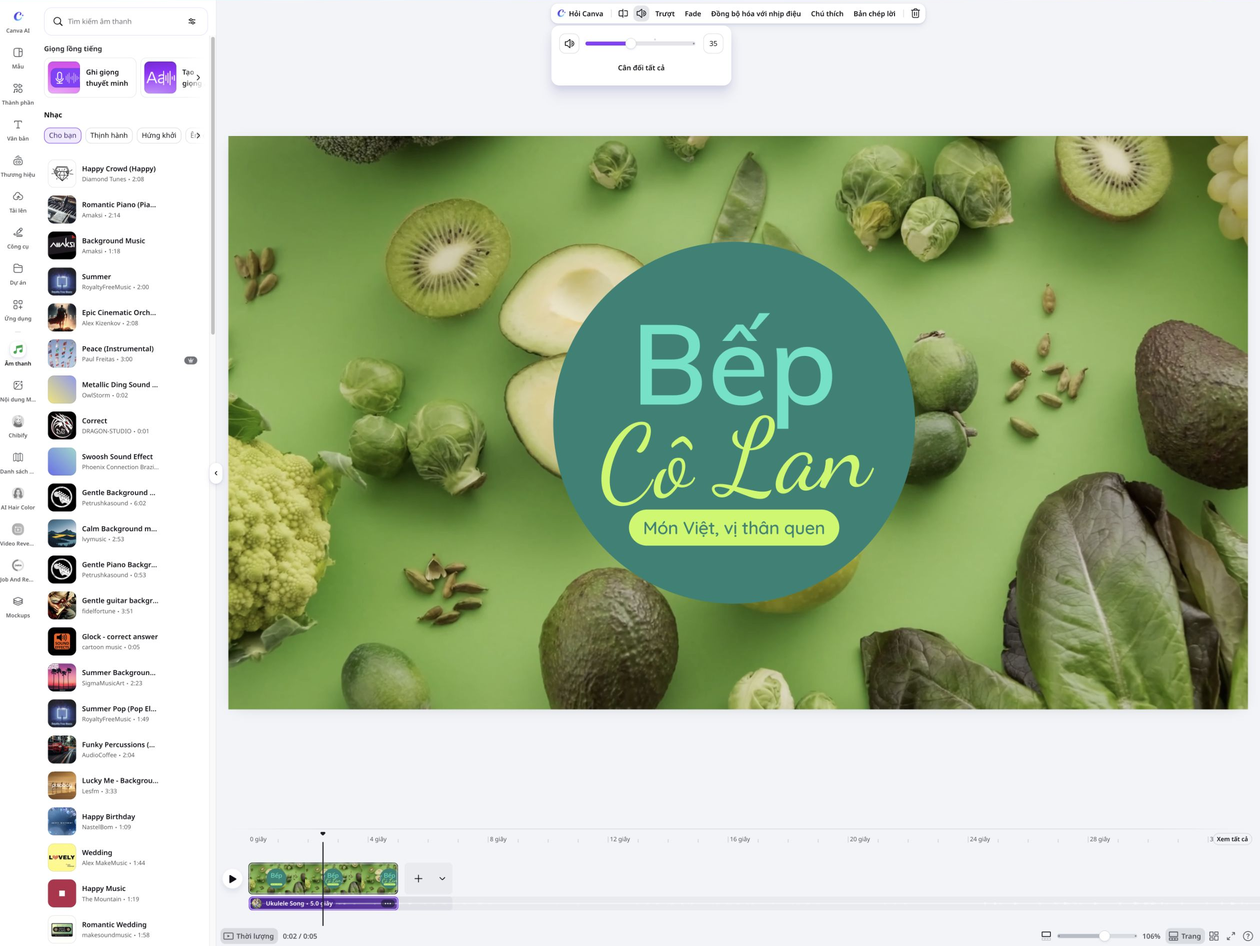Screen dimensions: 1260x946
Task: Select the Romantic Piano track
Action: pos(121,210)
